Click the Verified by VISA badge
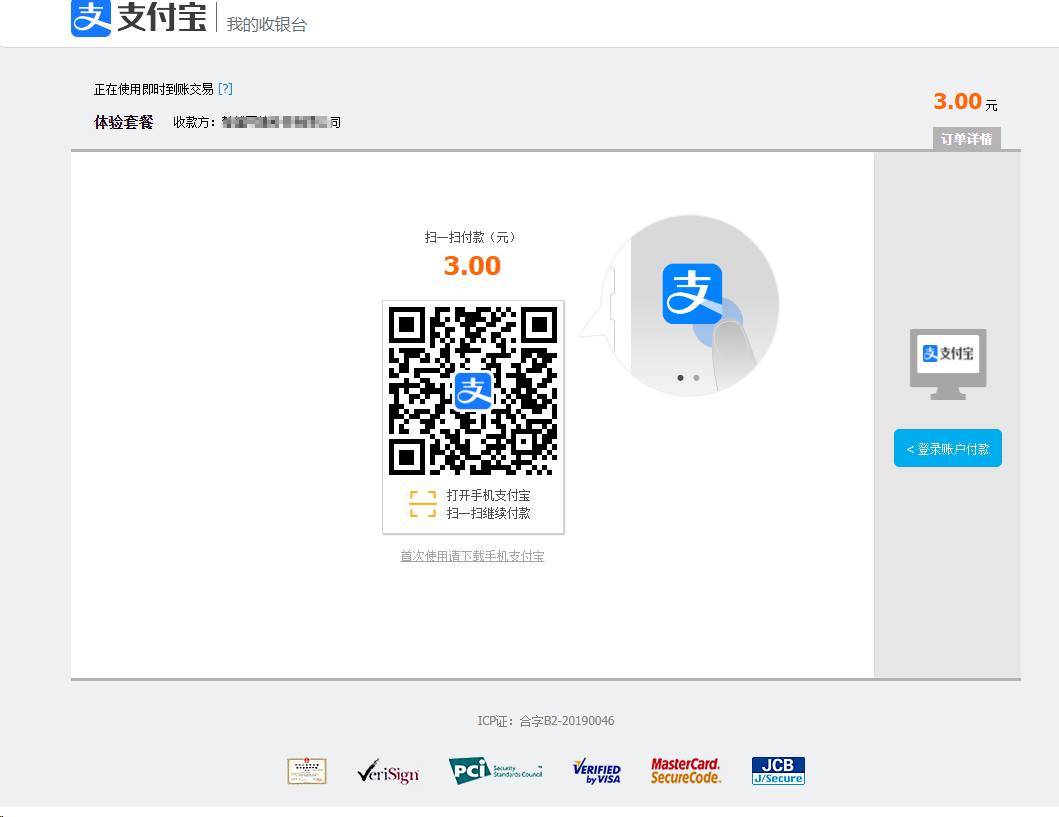The image size is (1059, 817). click(x=596, y=771)
